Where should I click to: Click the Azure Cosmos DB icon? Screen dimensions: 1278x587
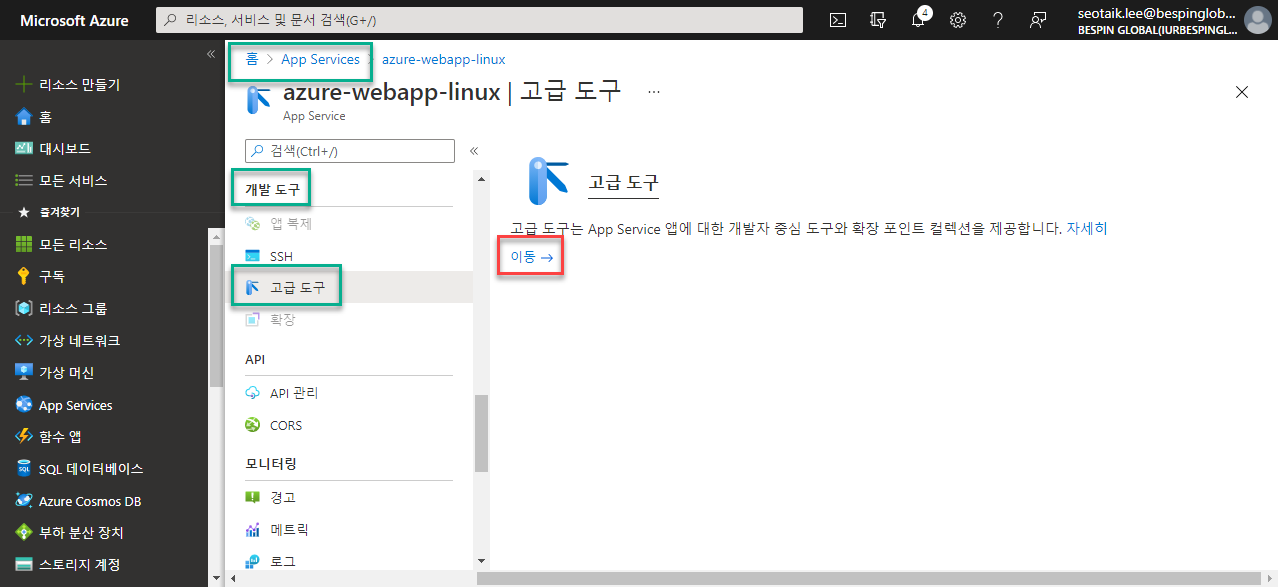[x=25, y=501]
